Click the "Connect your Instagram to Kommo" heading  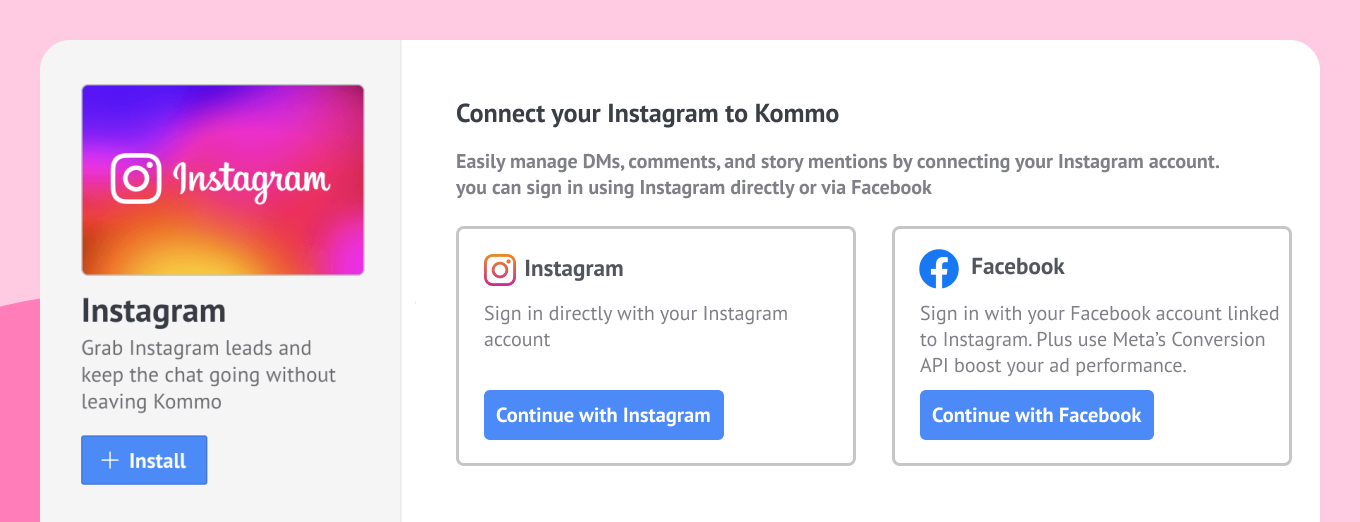647,114
